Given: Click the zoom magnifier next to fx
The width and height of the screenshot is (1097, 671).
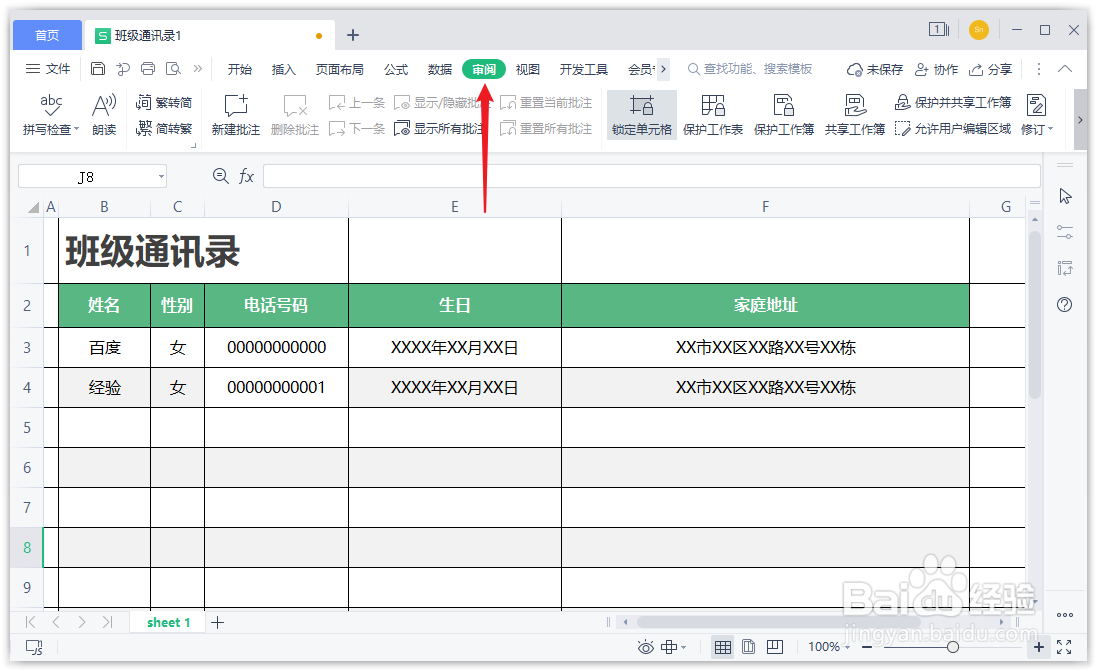Looking at the screenshot, I should [x=220, y=176].
